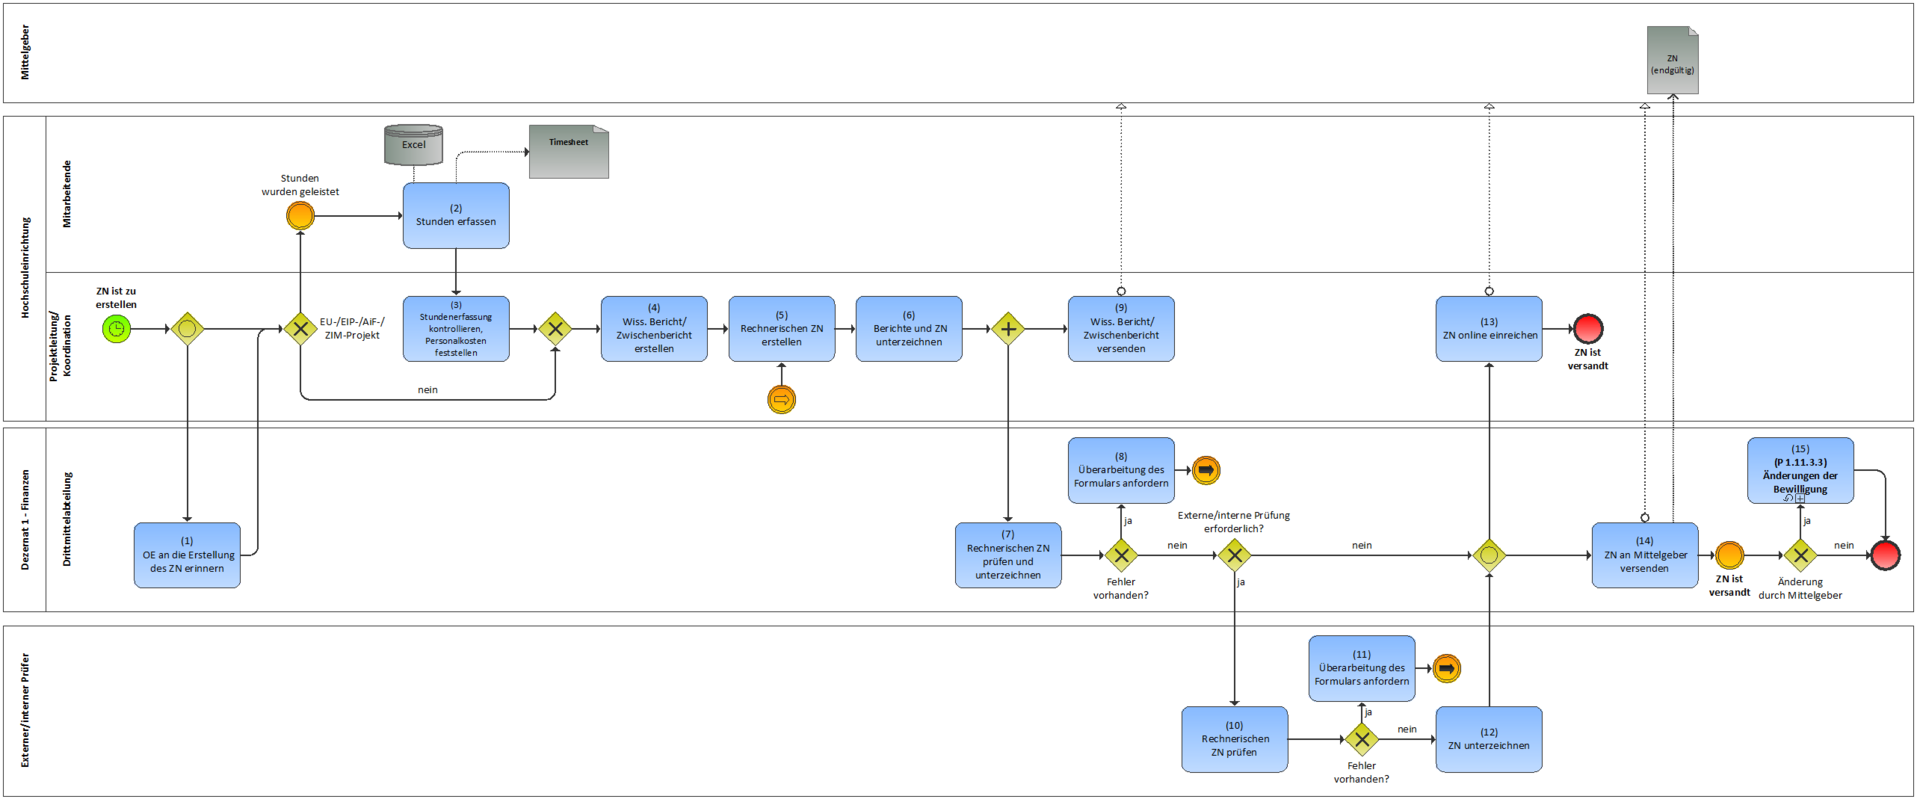Expand subprocess marker on 'Änderungen der Bewilligung'

point(1800,498)
